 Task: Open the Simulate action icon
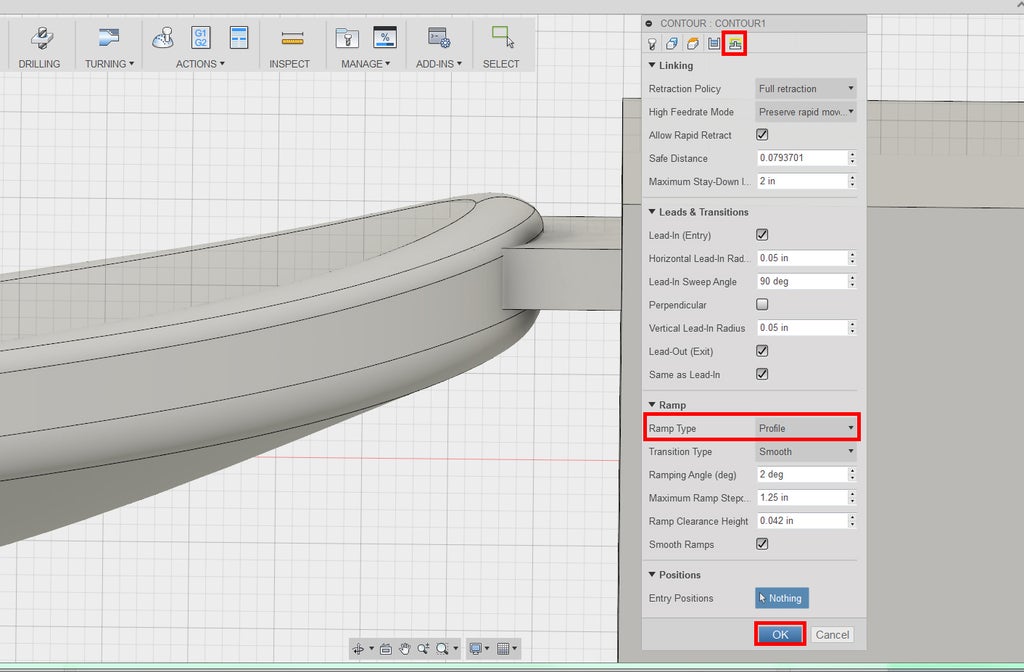pyautogui.click(x=163, y=38)
